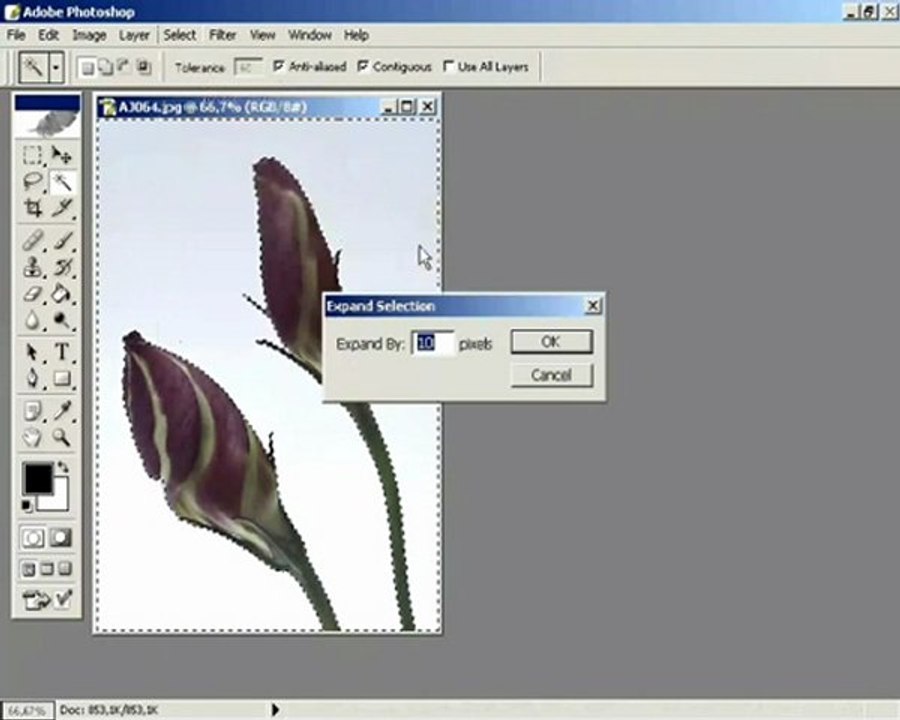Select the Healing Brush tool
900x720 pixels.
click(32, 240)
